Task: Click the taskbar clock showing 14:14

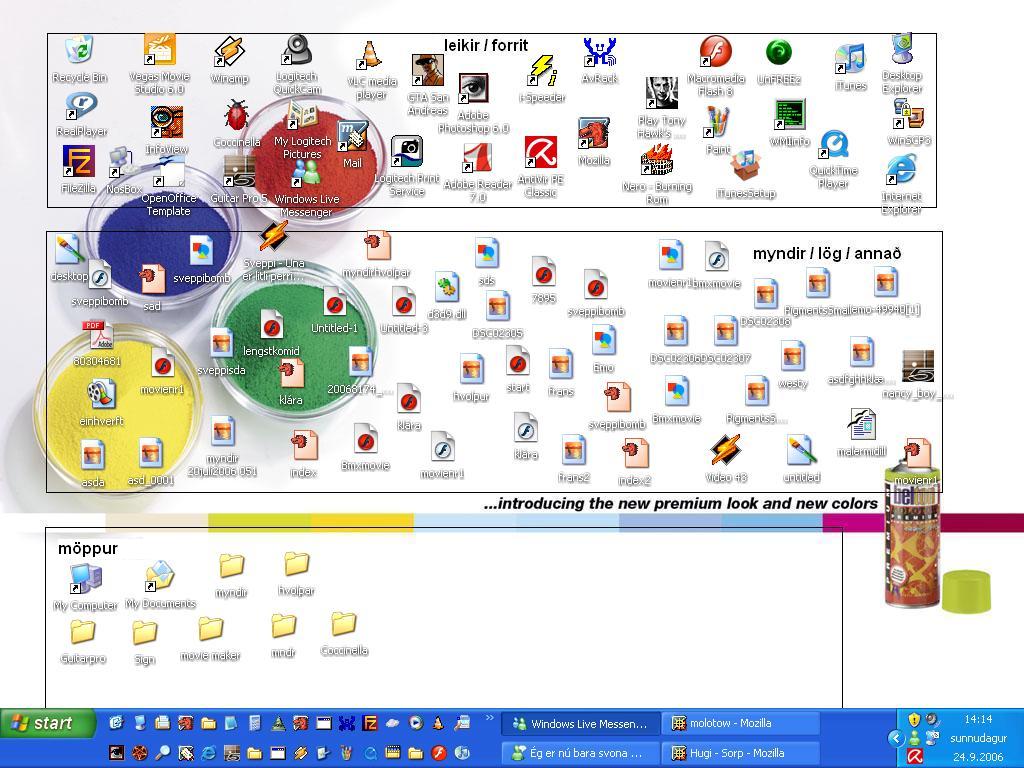Action: coord(978,719)
